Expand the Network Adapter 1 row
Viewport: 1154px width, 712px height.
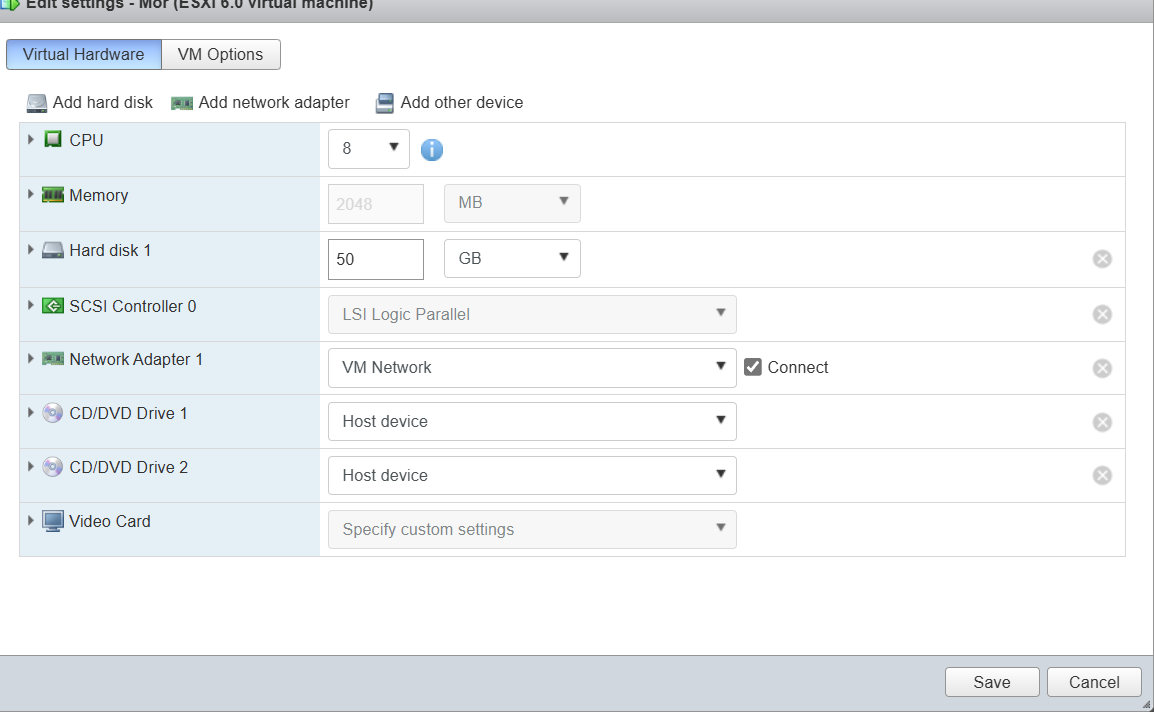[x=30, y=359]
